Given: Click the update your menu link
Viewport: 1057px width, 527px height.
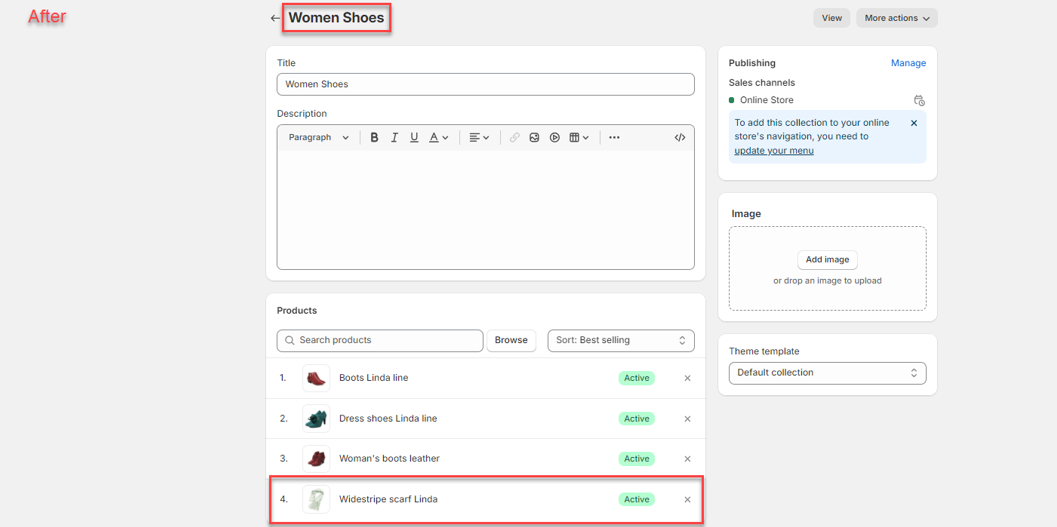Looking at the screenshot, I should pyautogui.click(x=773, y=151).
